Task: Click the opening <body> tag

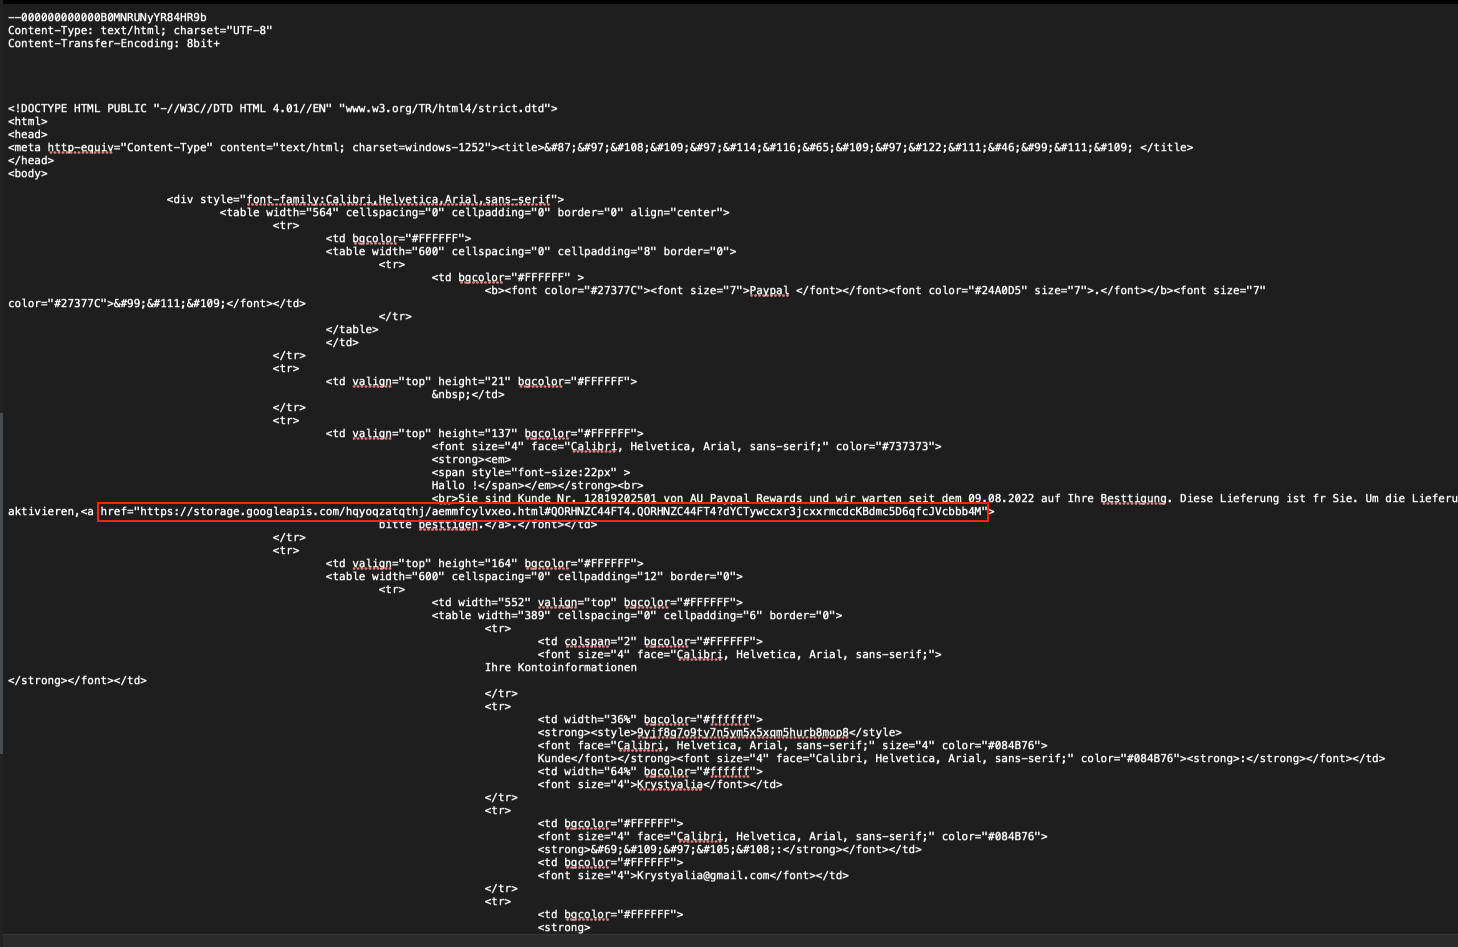Action: 27,174
